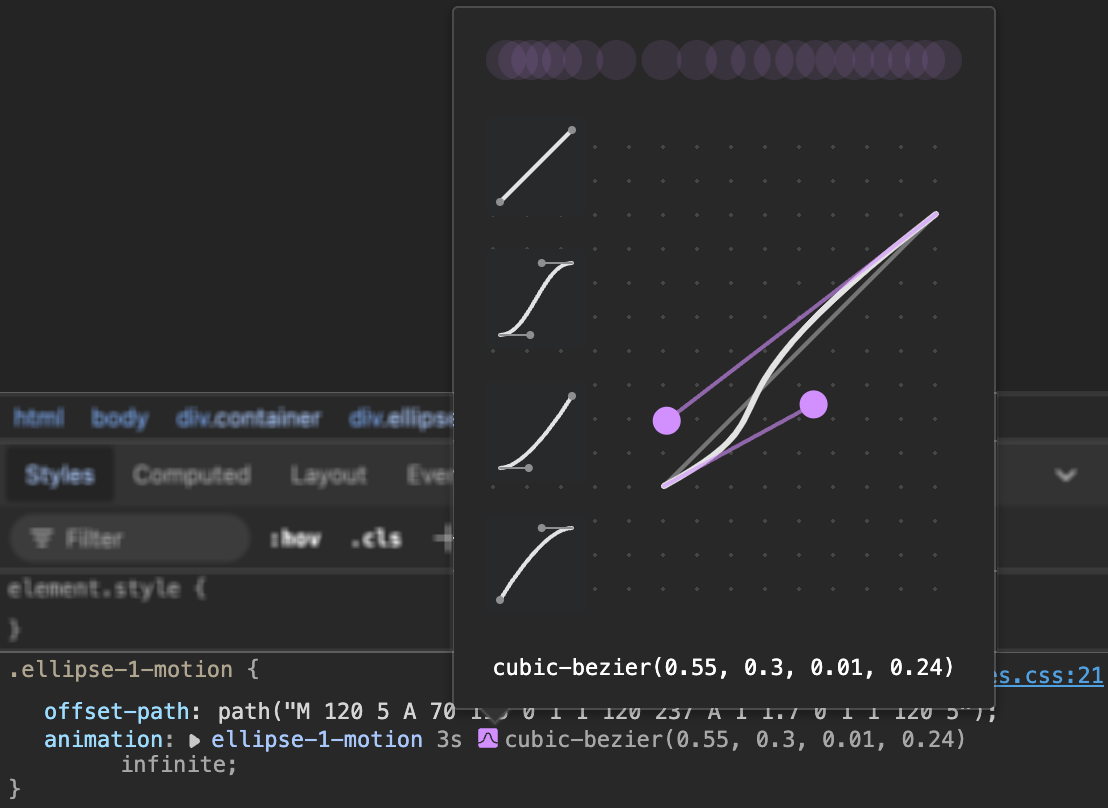Viewport: 1108px width, 808px height.
Task: Click the ellipse-1-motion animation name value
Action: [317, 739]
